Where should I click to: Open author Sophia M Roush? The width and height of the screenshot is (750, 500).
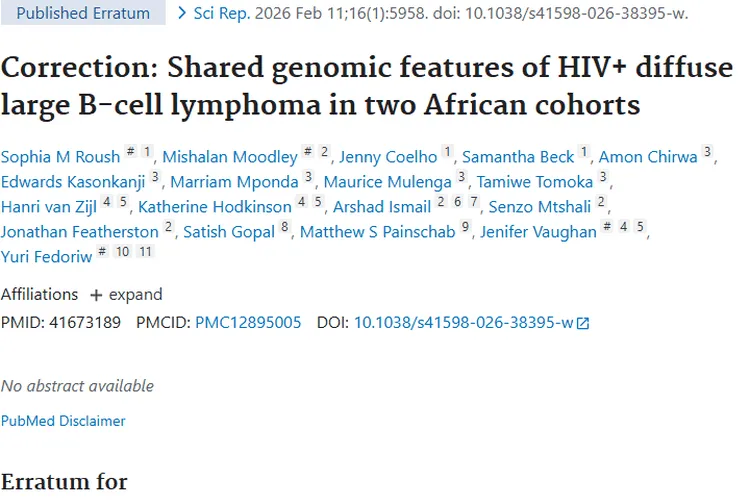(60, 156)
